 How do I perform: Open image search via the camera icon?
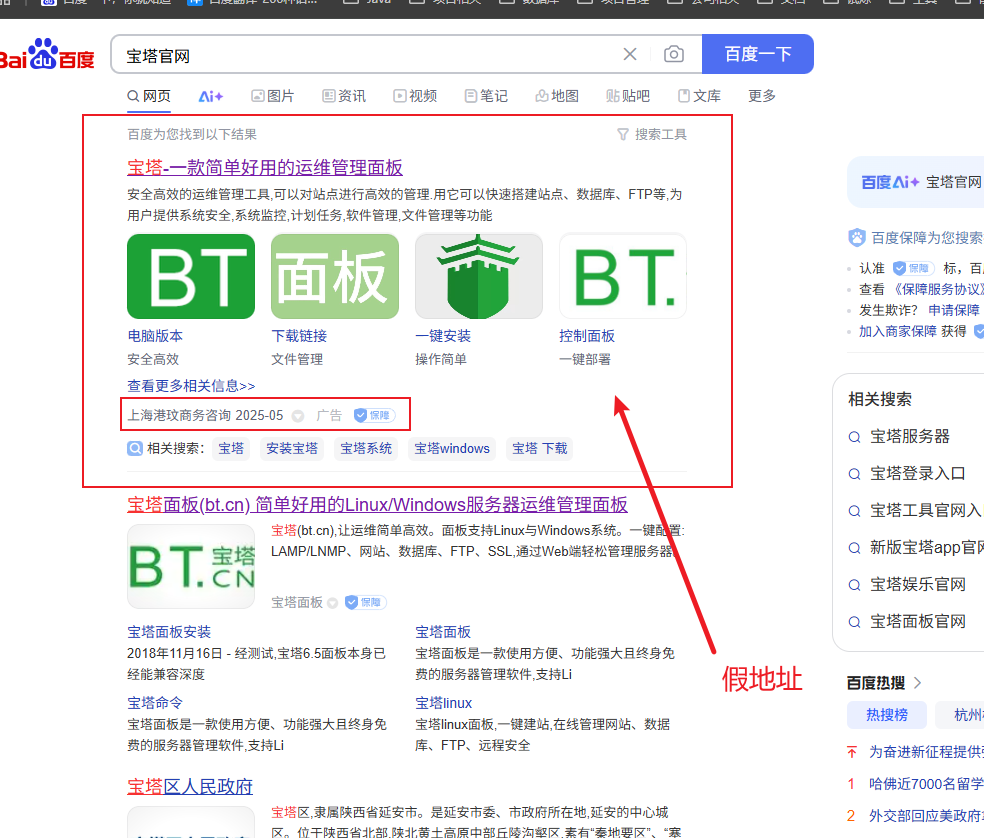pyautogui.click(x=674, y=55)
